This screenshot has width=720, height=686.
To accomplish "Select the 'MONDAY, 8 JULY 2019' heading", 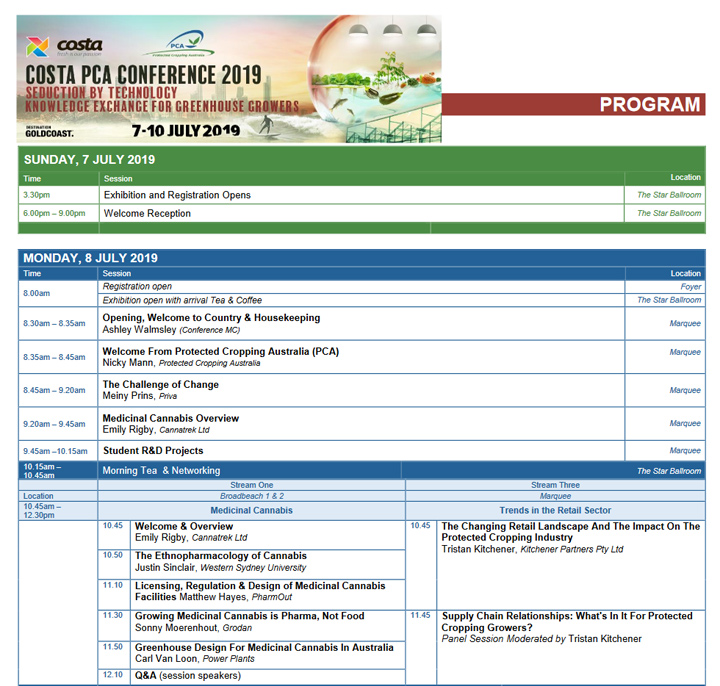I will tap(90, 258).
